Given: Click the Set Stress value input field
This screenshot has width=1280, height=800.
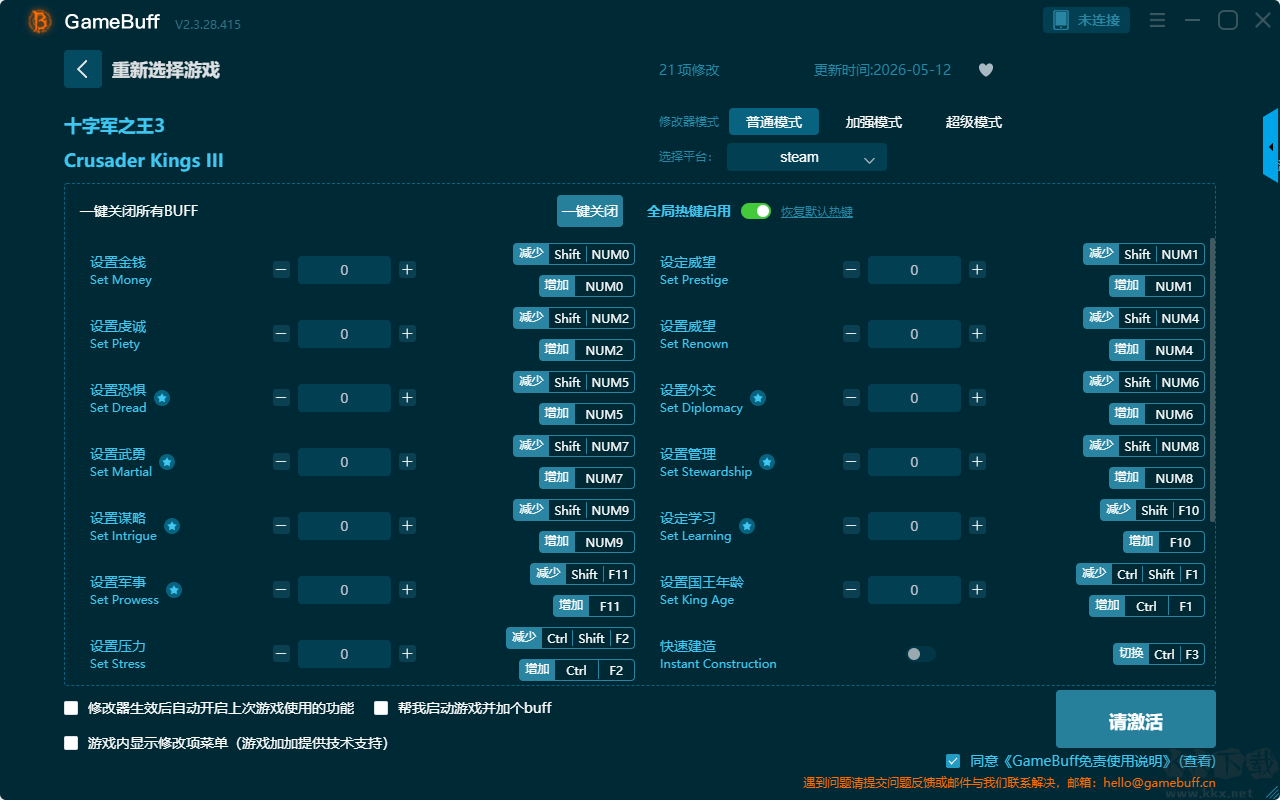Looking at the screenshot, I should click(344, 654).
